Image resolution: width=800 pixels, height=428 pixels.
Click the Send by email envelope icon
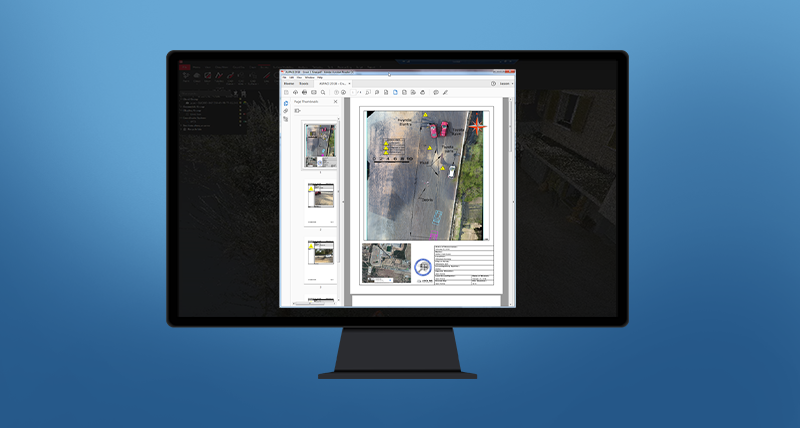tap(313, 92)
